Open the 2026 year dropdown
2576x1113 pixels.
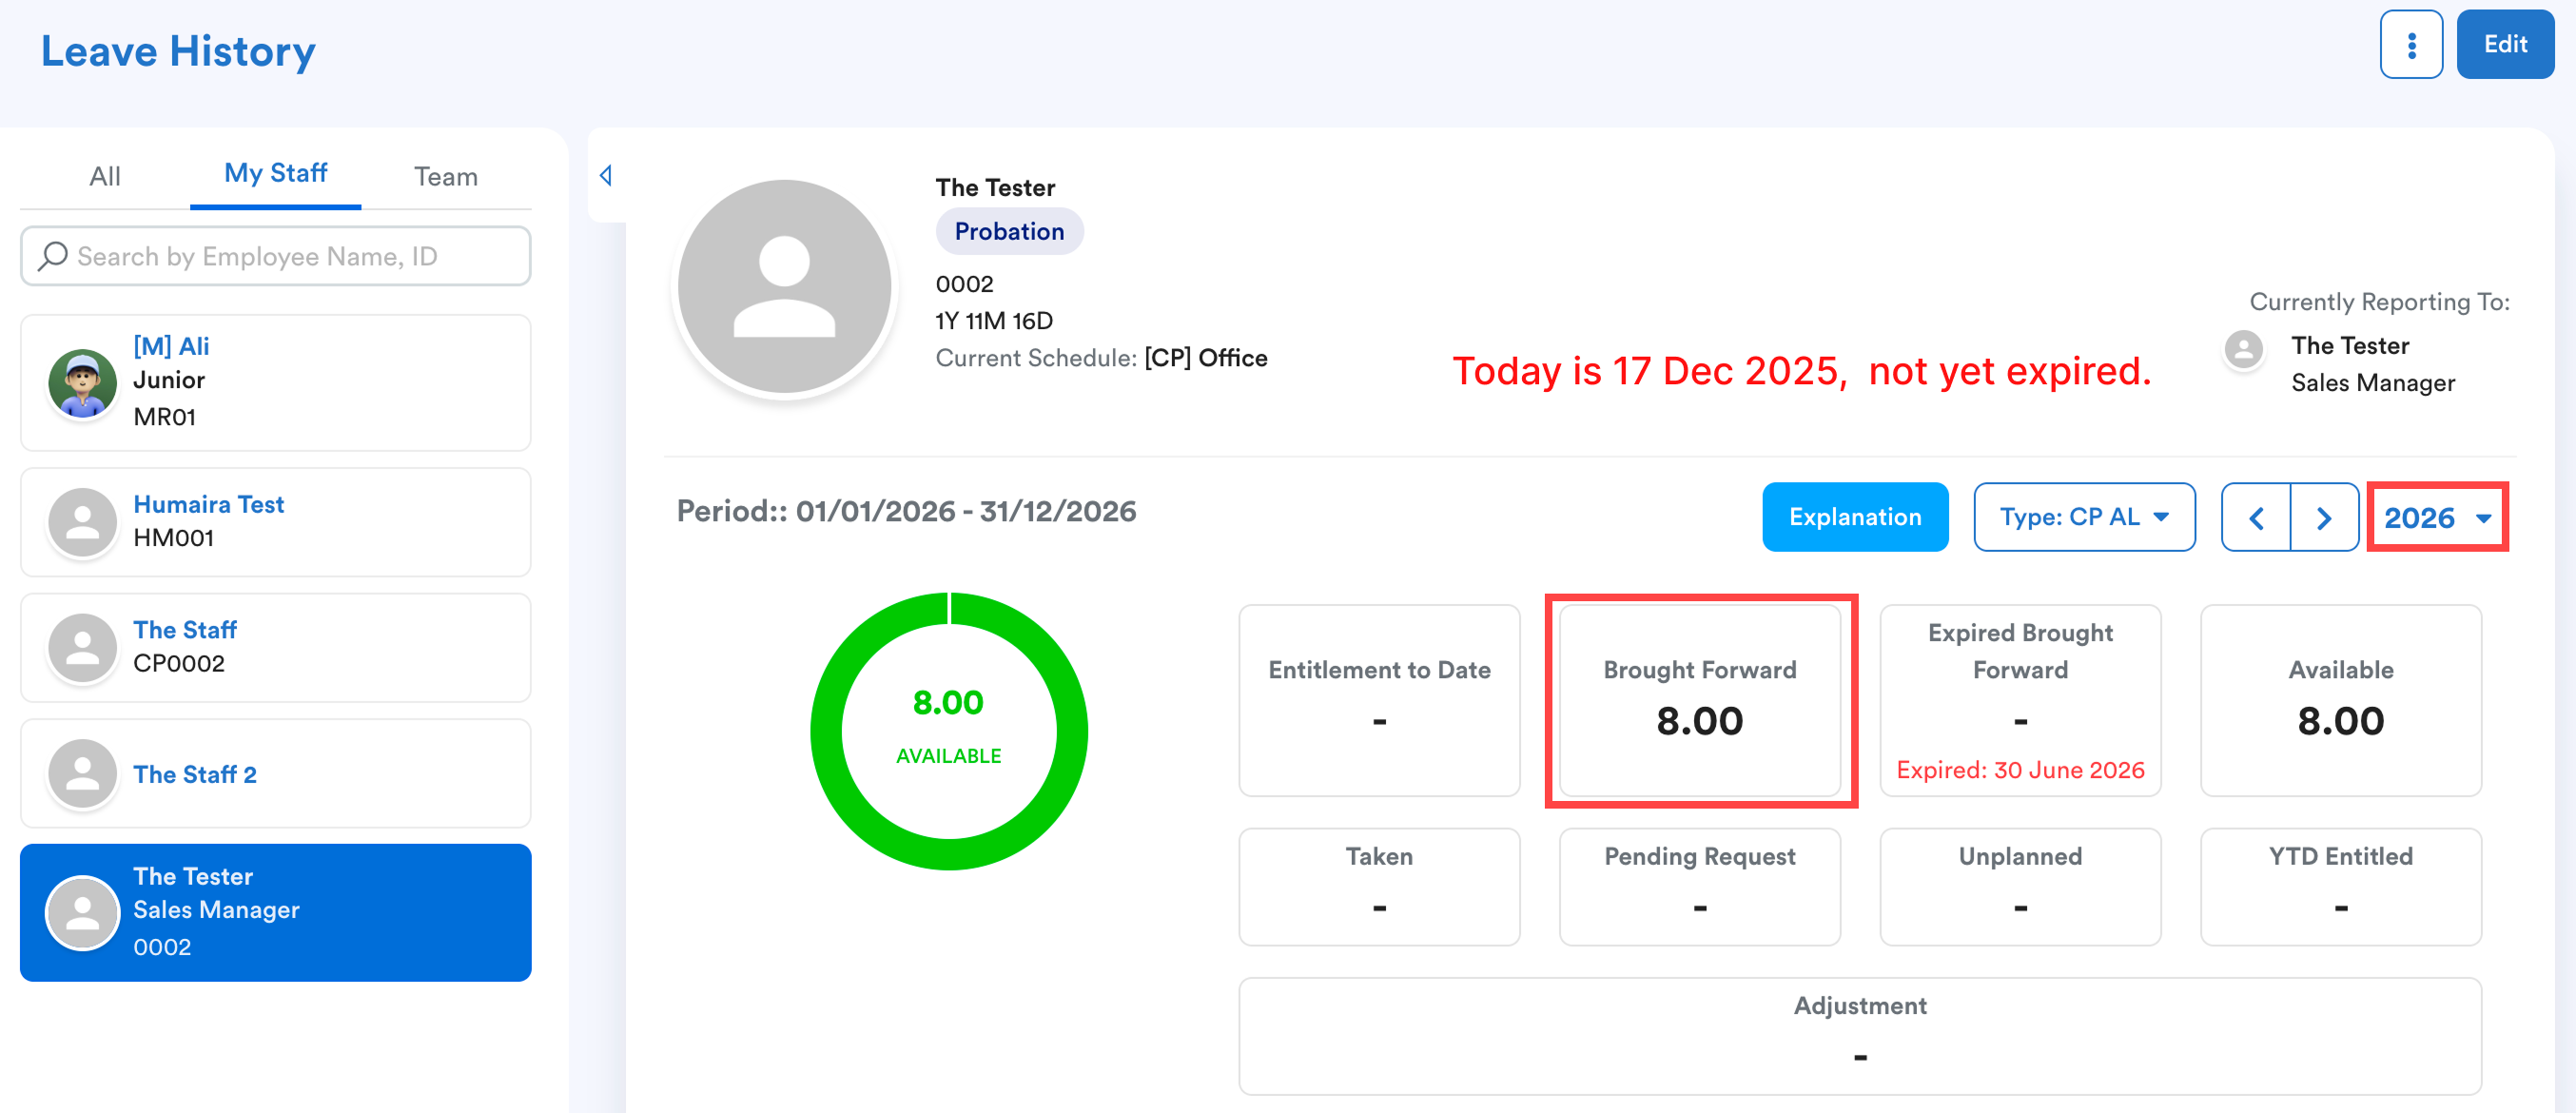click(x=2436, y=517)
